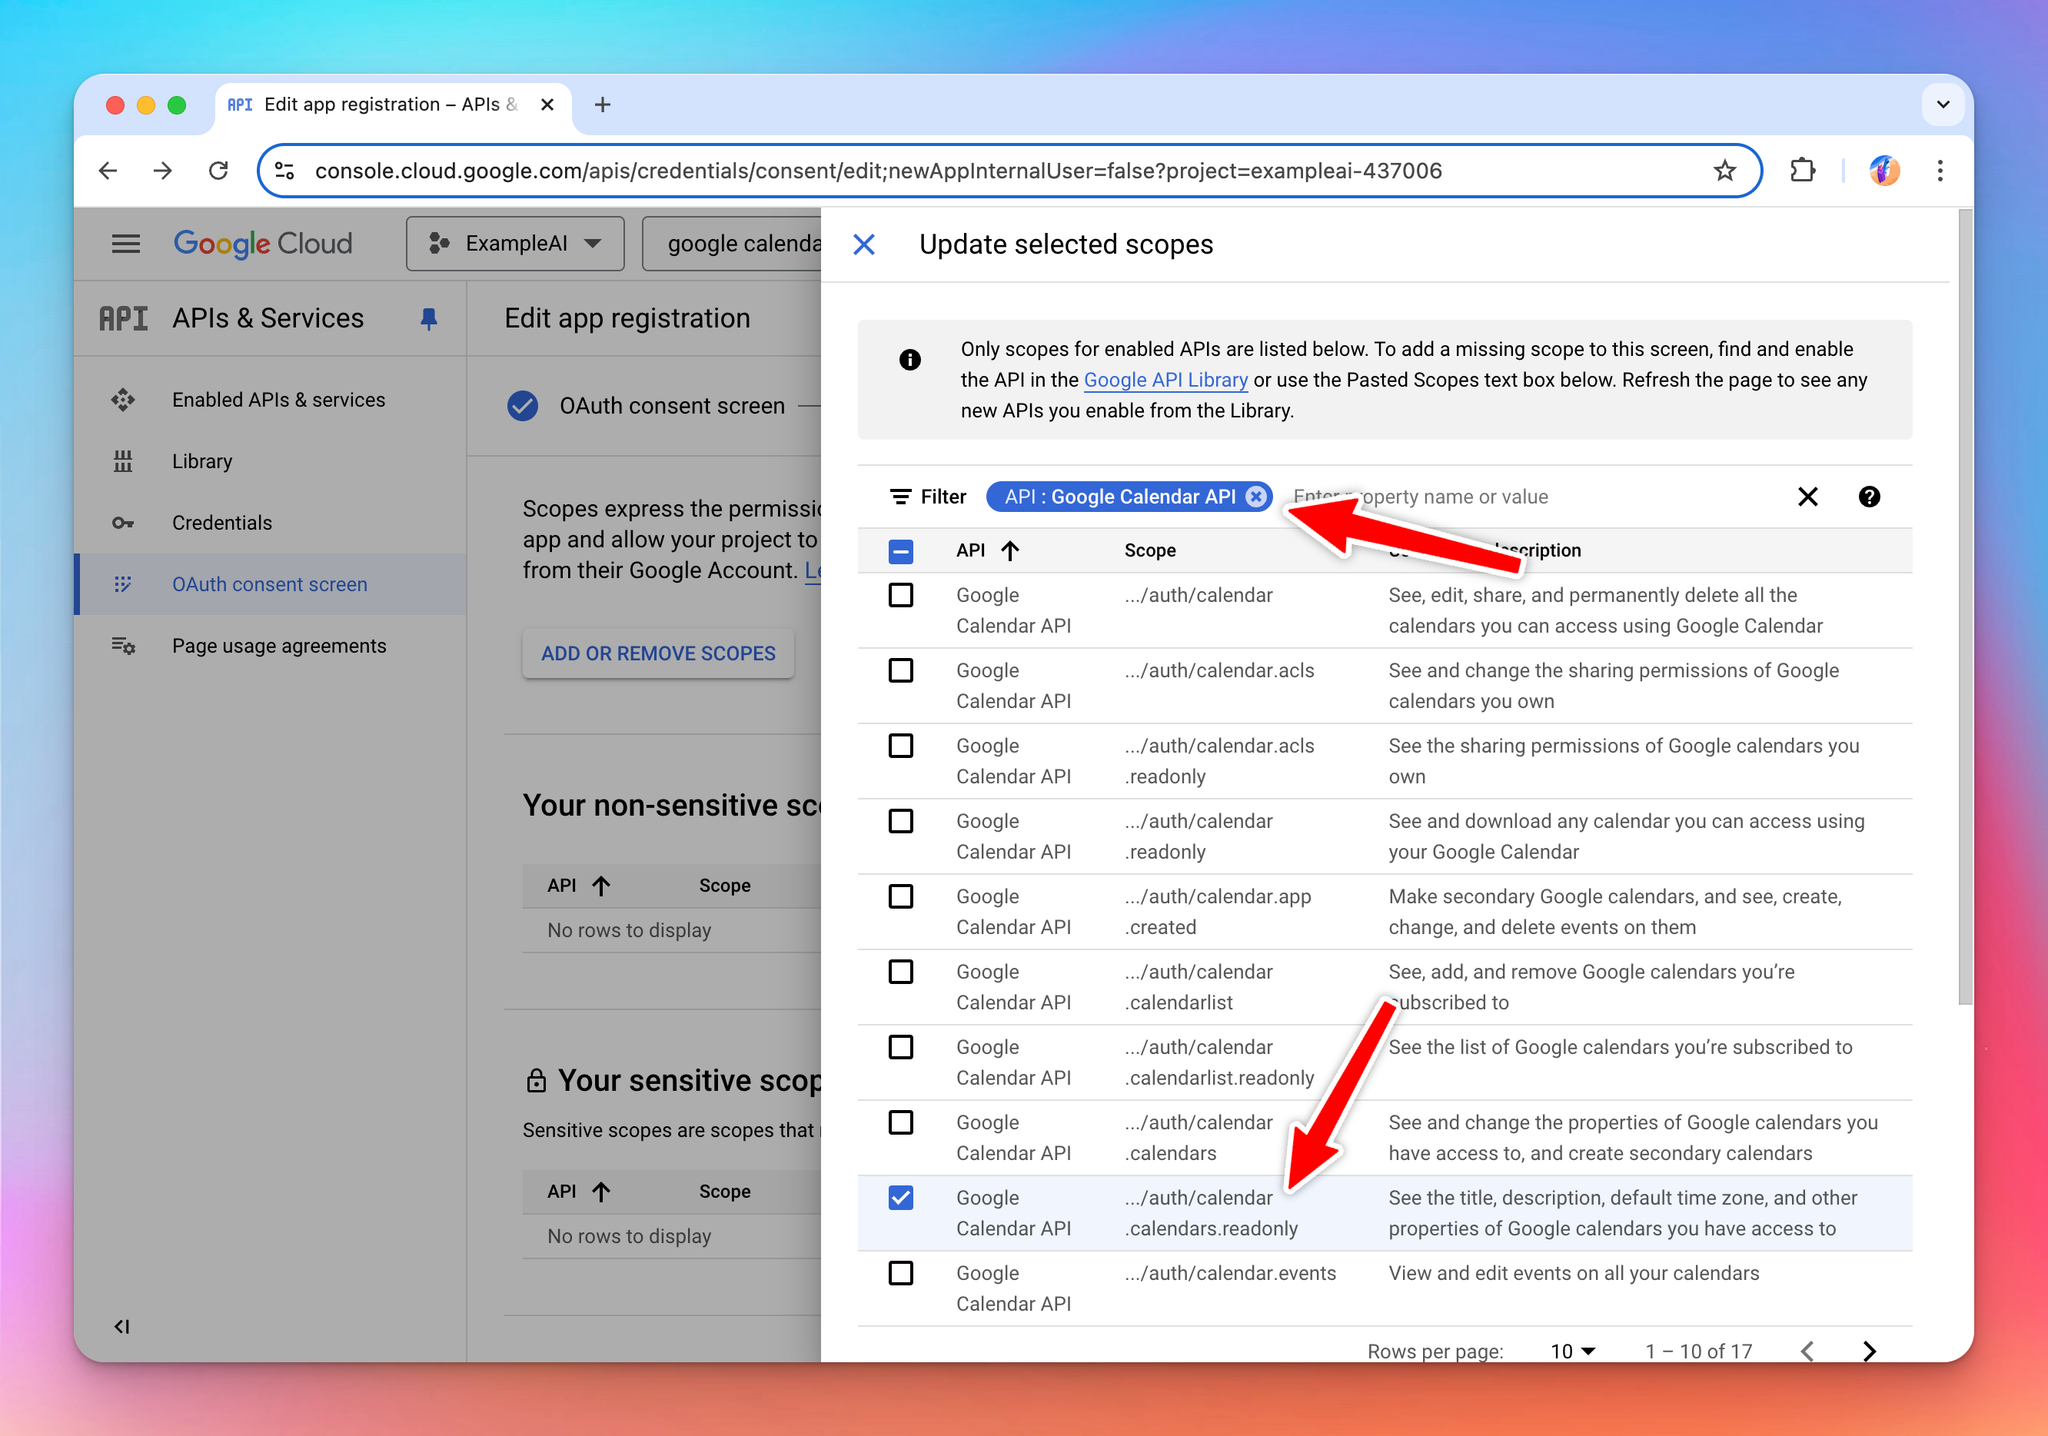Check the .../auth/calendar.events scope box
The image size is (2048, 1436).
(x=901, y=1273)
